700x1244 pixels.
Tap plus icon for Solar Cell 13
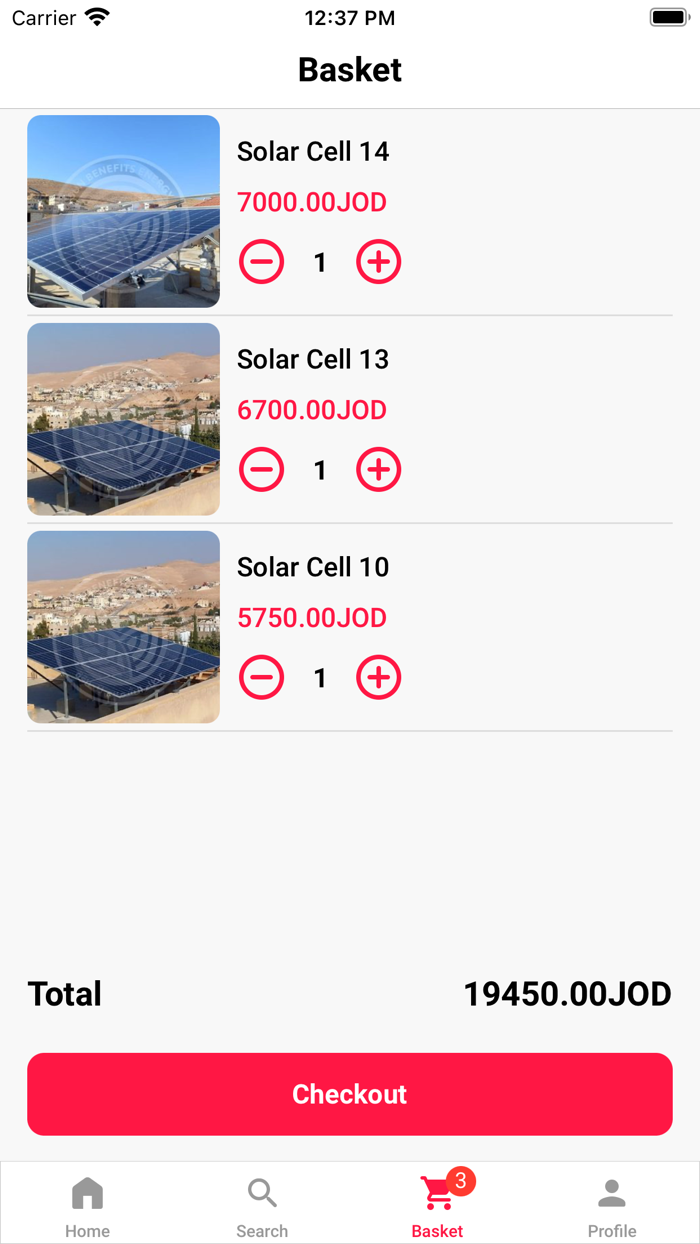point(379,470)
